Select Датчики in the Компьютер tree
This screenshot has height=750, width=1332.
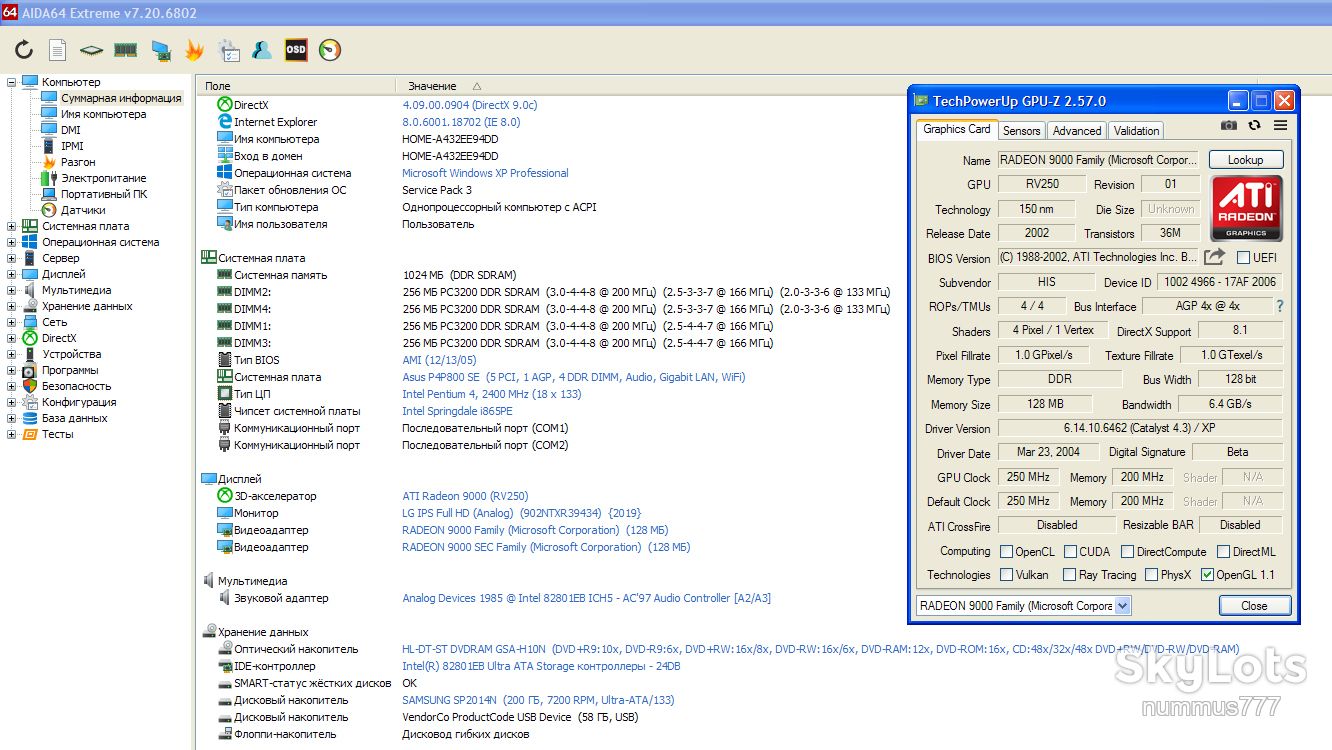(x=83, y=210)
